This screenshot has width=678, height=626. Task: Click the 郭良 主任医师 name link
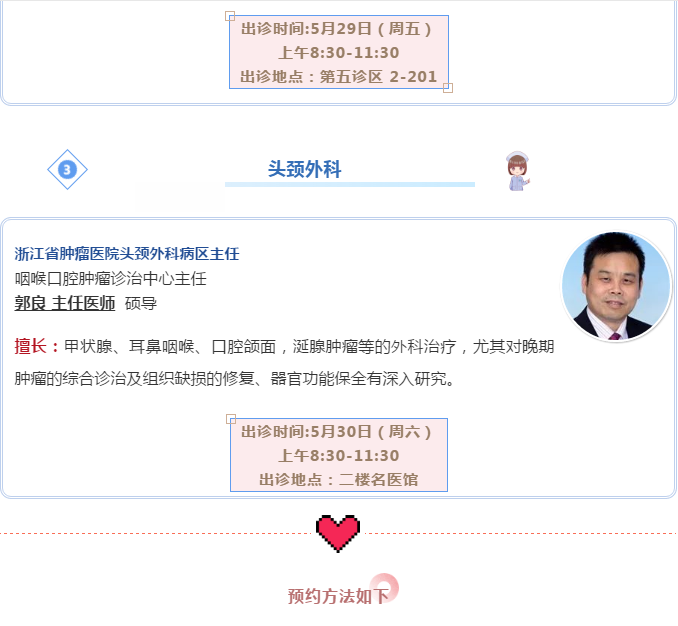pos(65,303)
